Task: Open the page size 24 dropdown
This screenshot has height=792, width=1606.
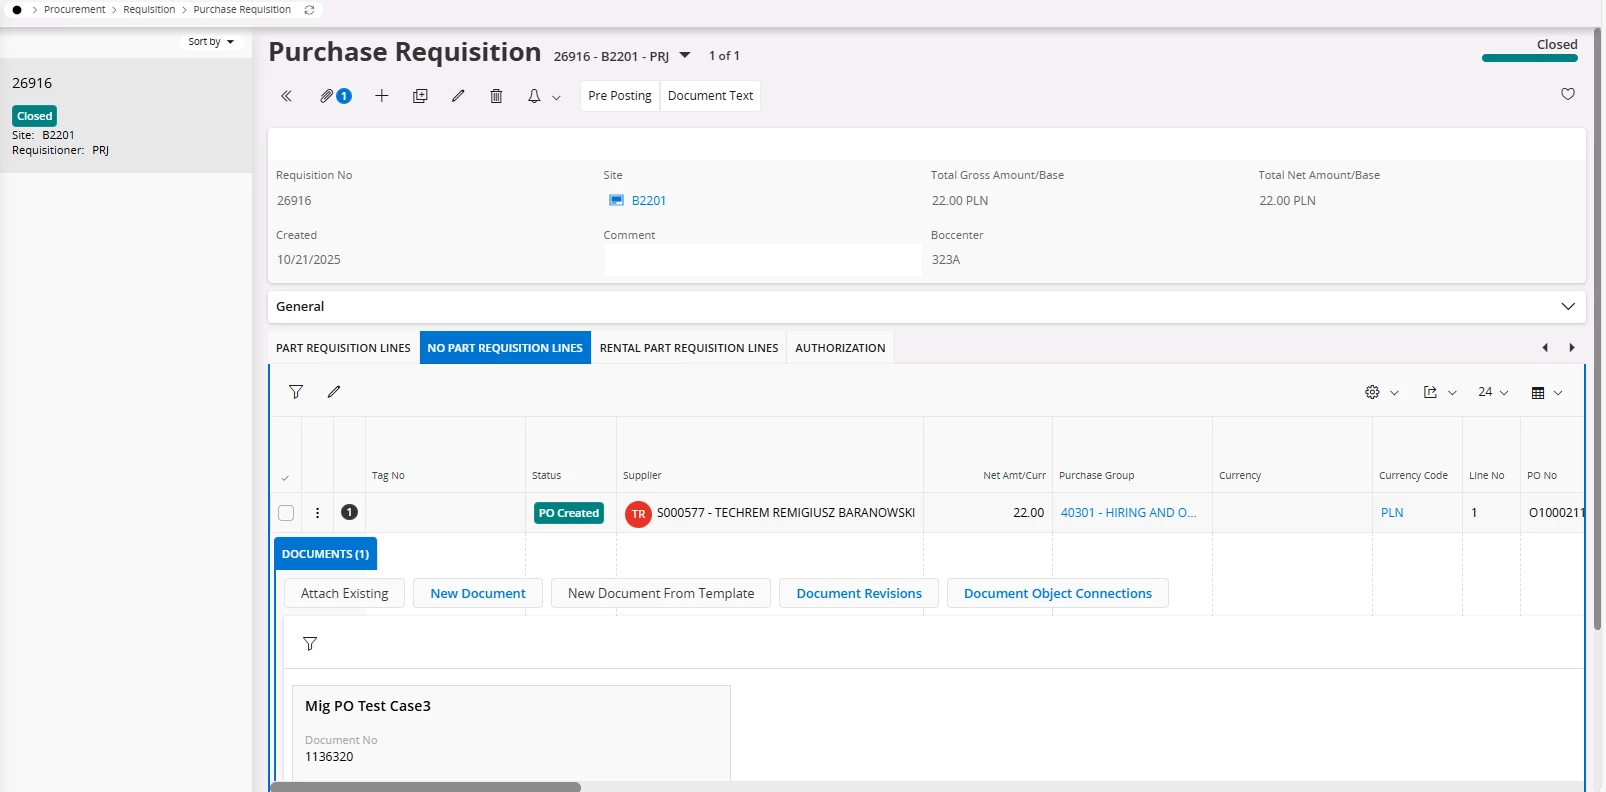Action: click(x=1492, y=392)
